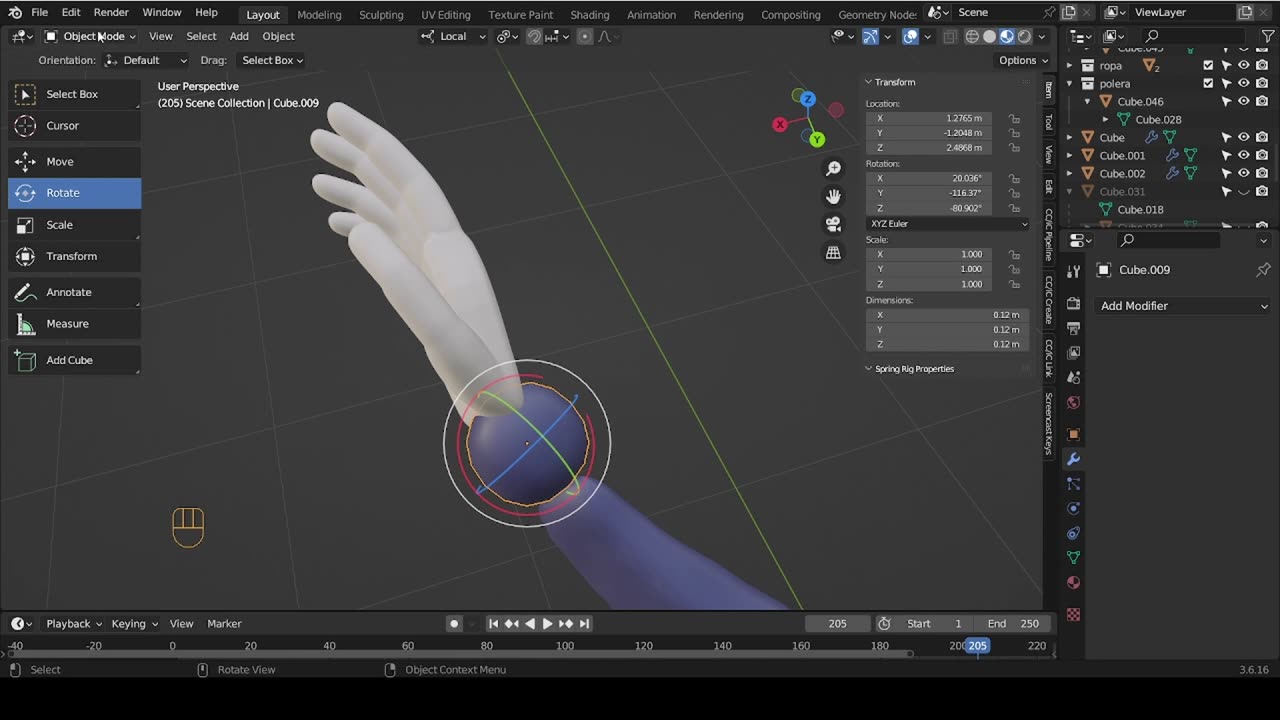Activate the Annotate tool

pyautogui.click(x=74, y=292)
